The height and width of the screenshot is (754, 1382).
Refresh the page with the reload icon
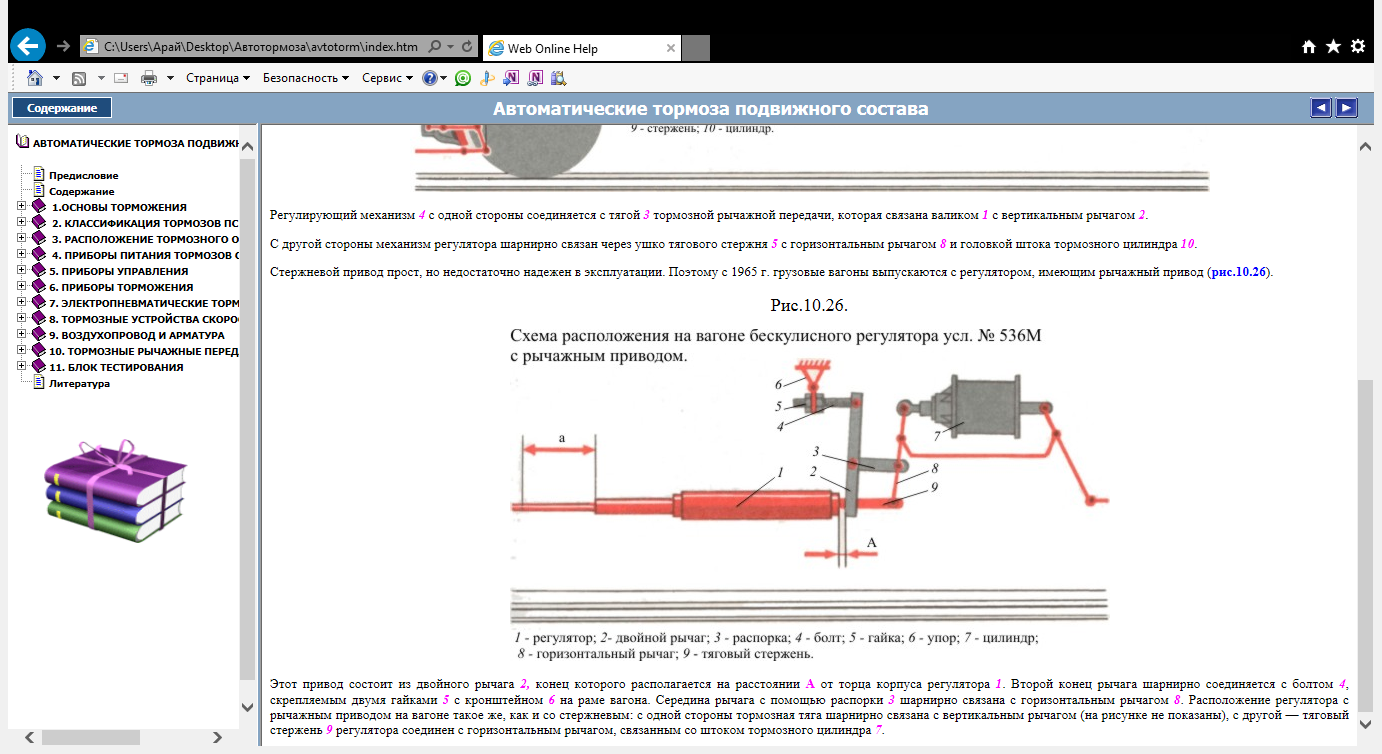pyautogui.click(x=467, y=47)
